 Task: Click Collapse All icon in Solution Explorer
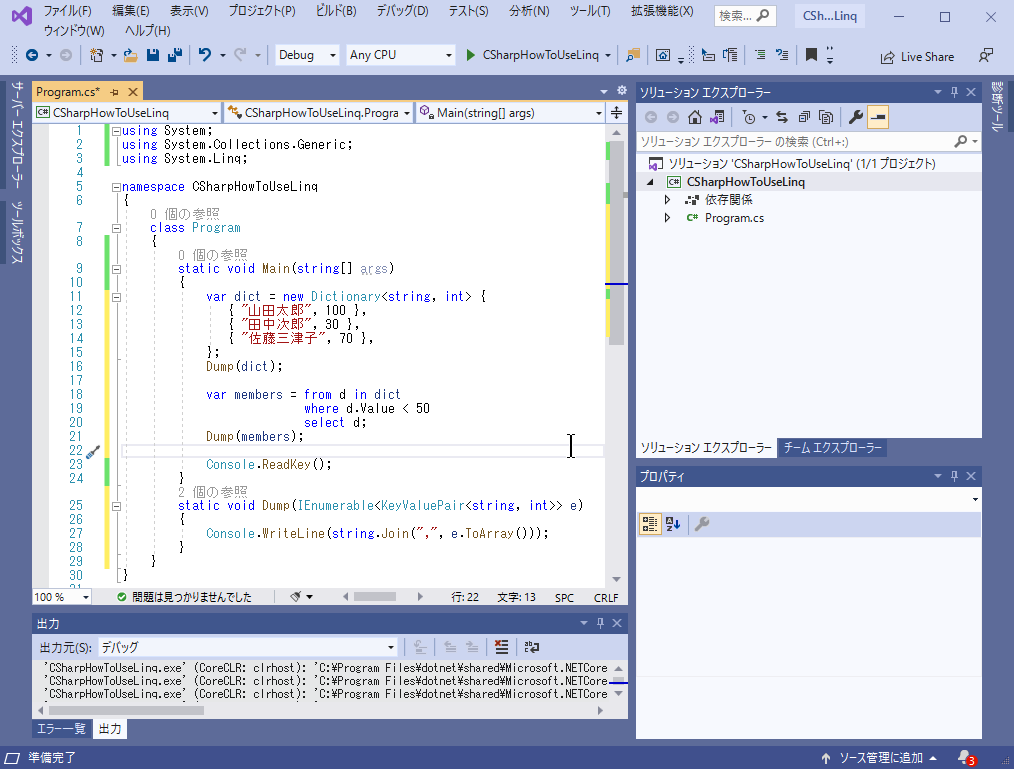[x=804, y=117]
